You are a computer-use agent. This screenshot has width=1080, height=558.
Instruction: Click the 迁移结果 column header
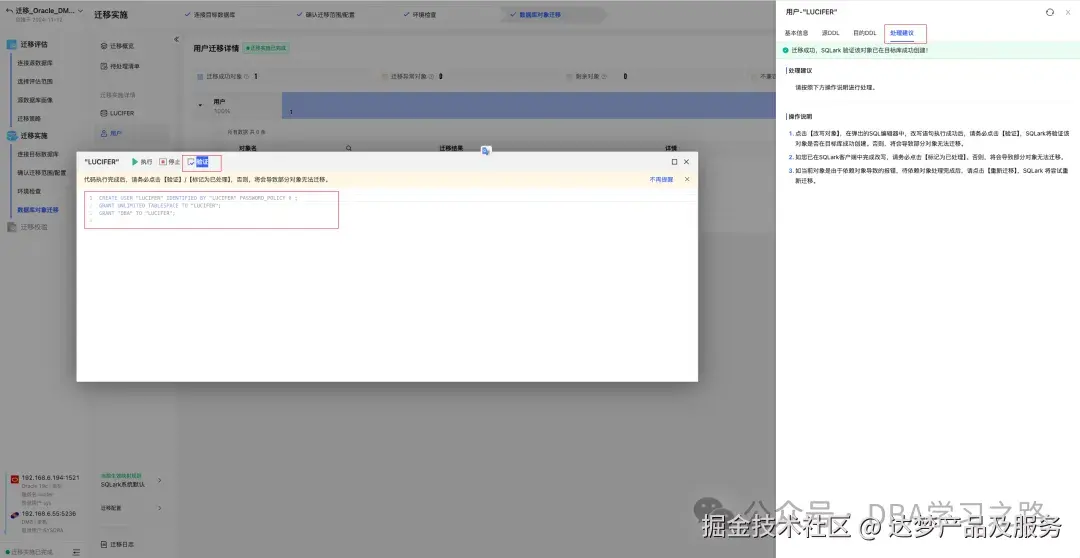[x=451, y=148]
